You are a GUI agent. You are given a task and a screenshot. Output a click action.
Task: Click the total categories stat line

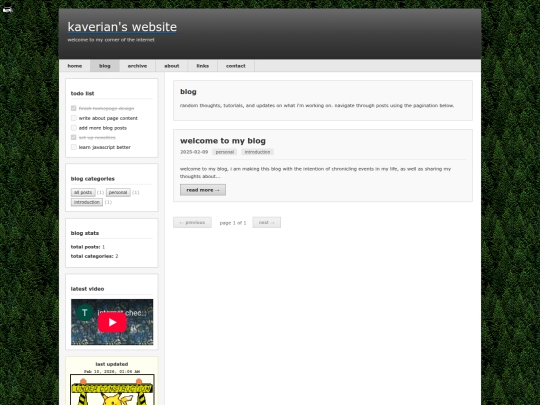(94, 256)
